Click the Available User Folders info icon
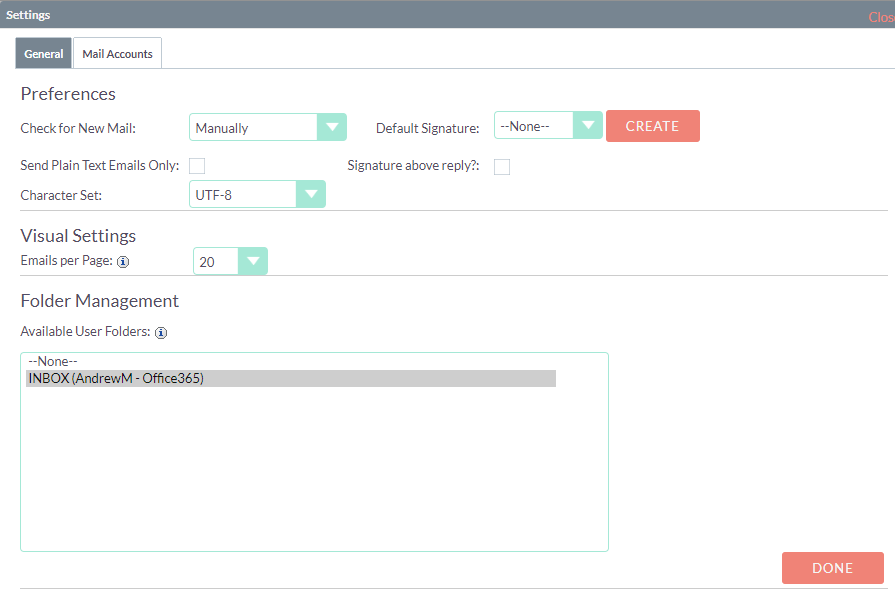Screen dimensions: 895x596 (x=161, y=333)
